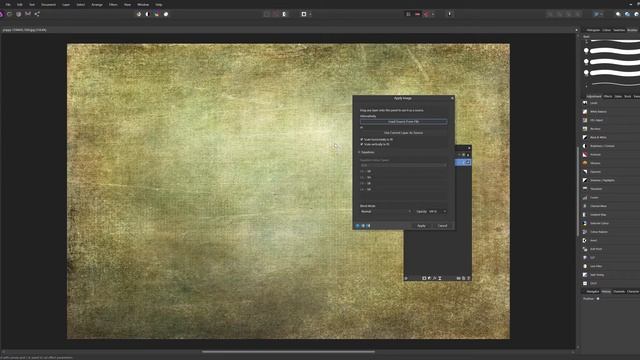Select the Split Toning adjustment
The width and height of the screenshot is (640, 360).
coord(597,275)
